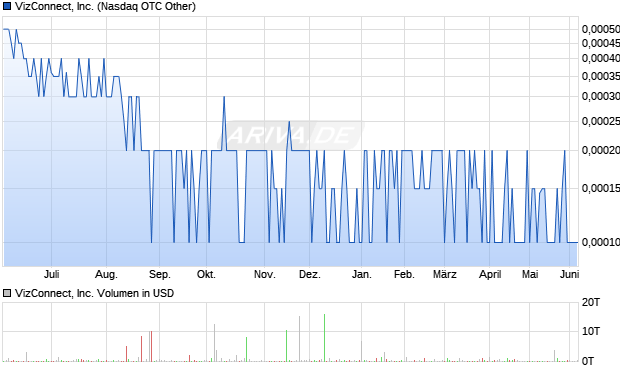Click the 10T volume axis label

click(x=591, y=331)
